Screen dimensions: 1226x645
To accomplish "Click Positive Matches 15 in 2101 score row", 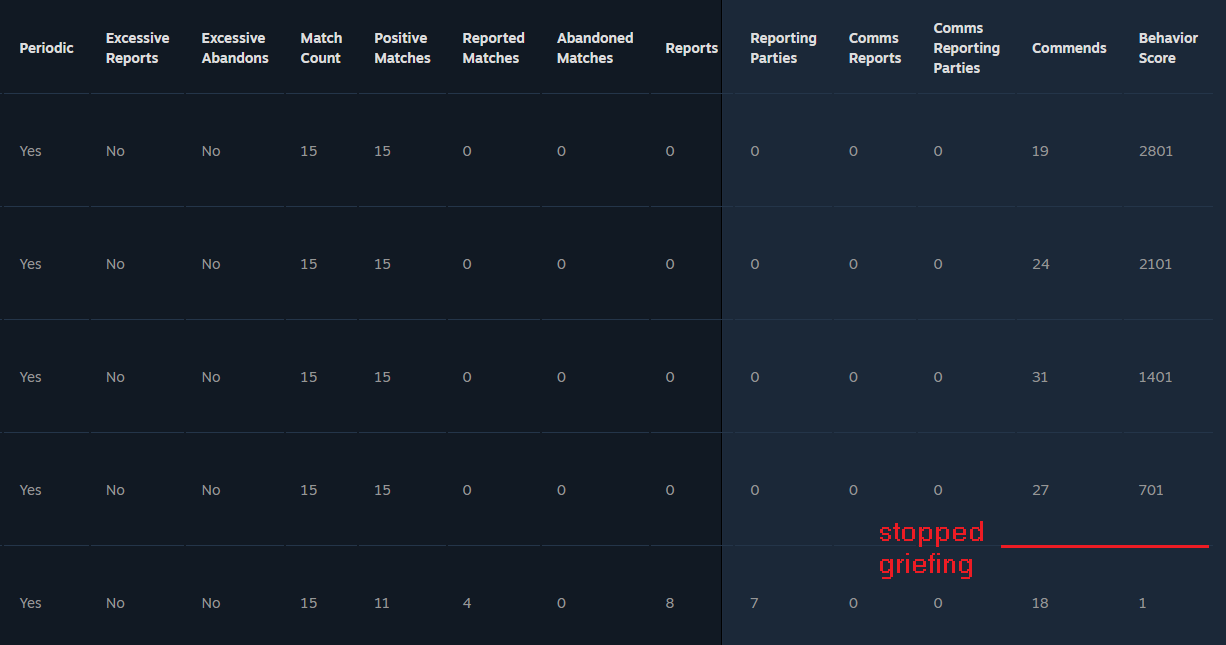I will pyautogui.click(x=383, y=264).
